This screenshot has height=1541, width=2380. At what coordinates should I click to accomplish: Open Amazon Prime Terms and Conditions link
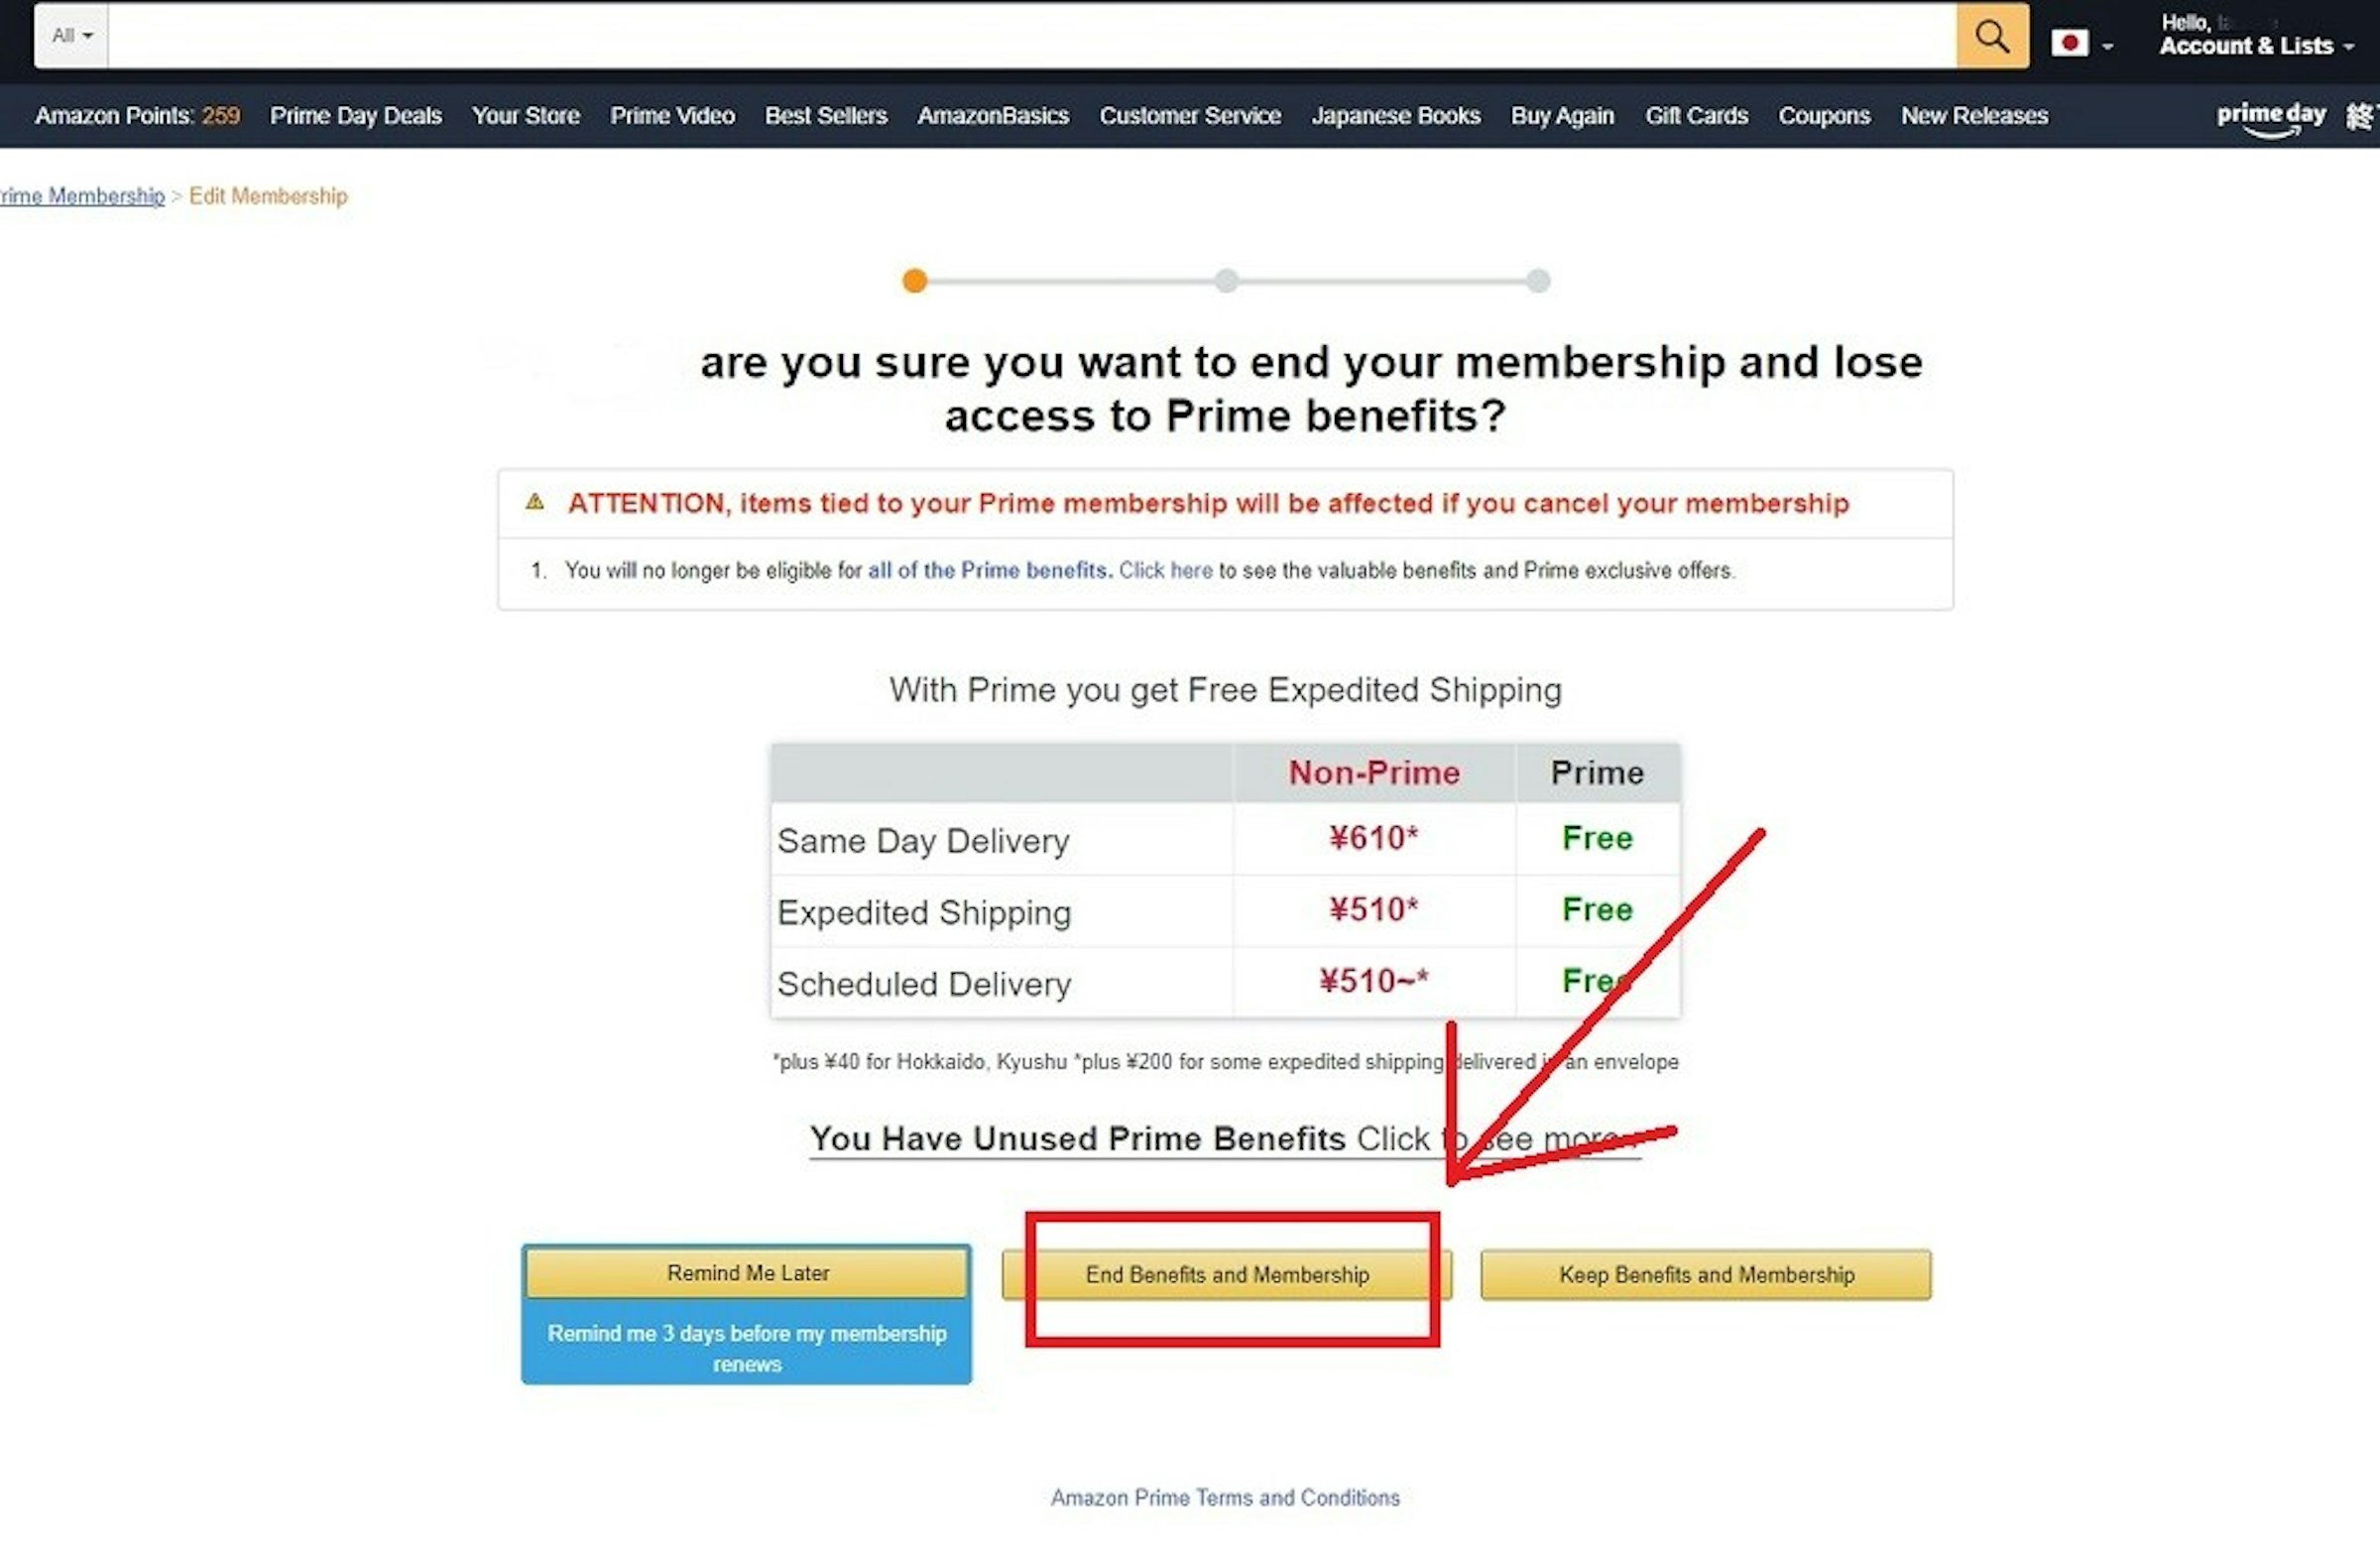coord(1225,1495)
